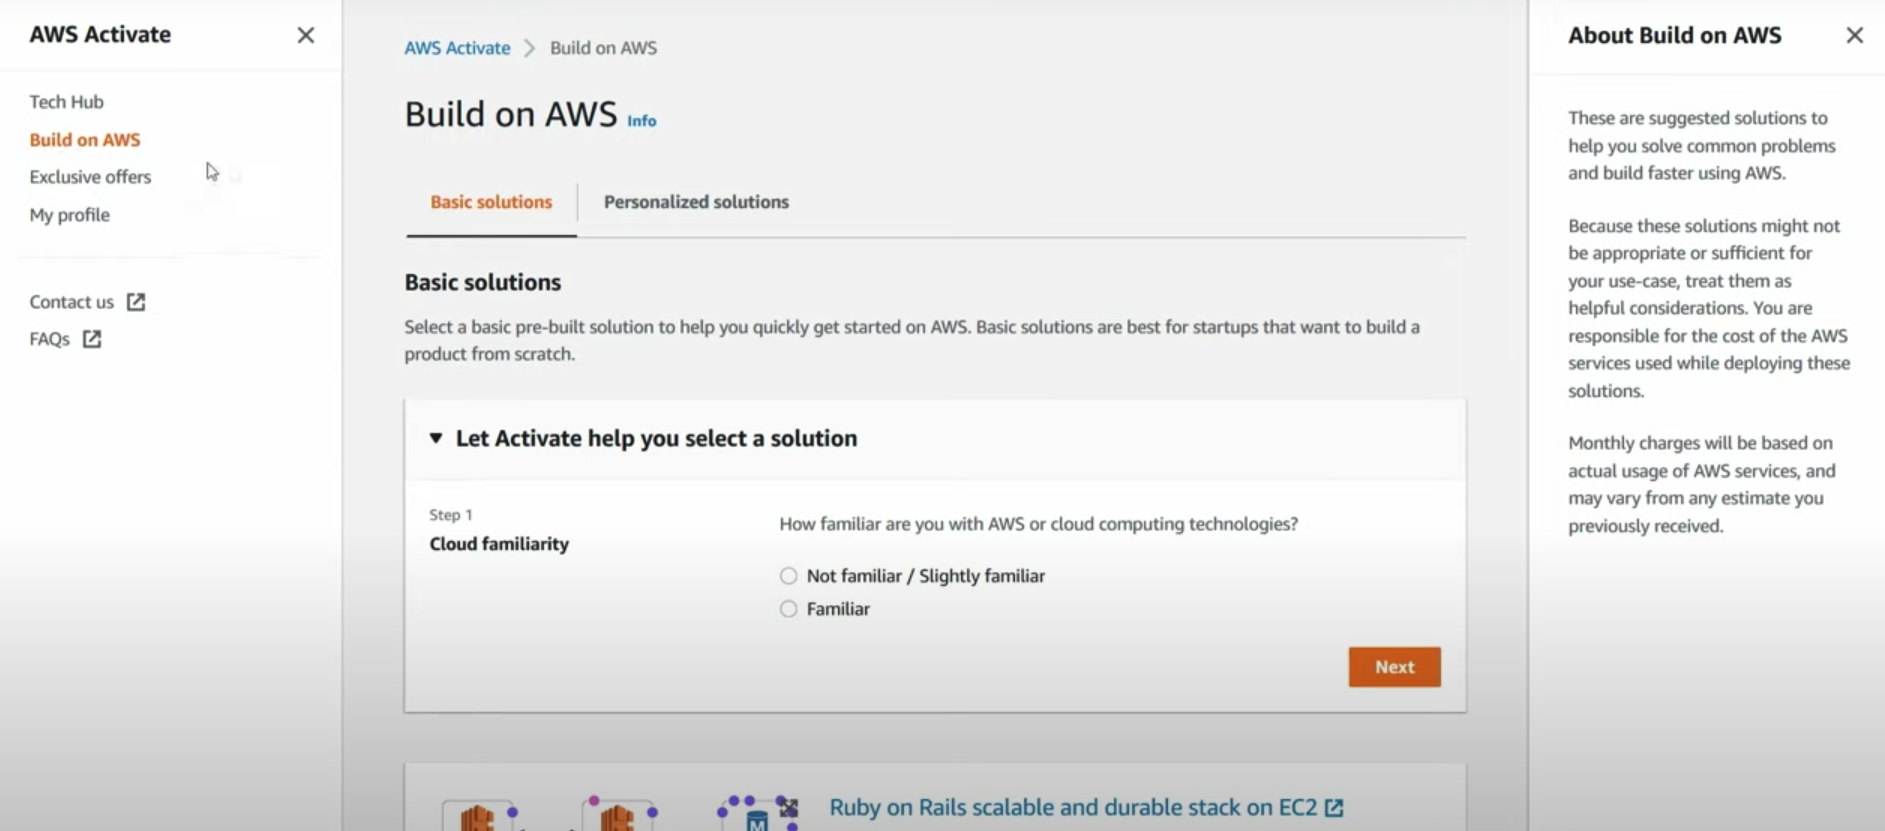Go to My profile
This screenshot has width=1885, height=831.
(69, 215)
